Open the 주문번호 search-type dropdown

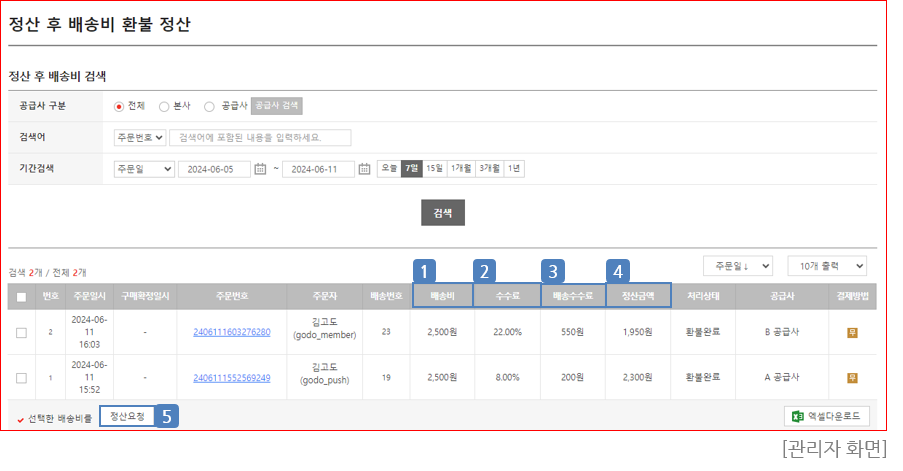coord(140,137)
